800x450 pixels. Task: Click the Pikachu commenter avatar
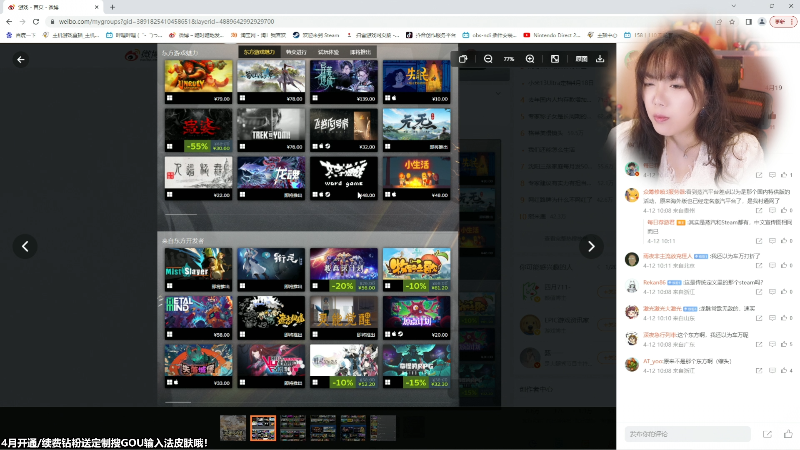(x=632, y=195)
